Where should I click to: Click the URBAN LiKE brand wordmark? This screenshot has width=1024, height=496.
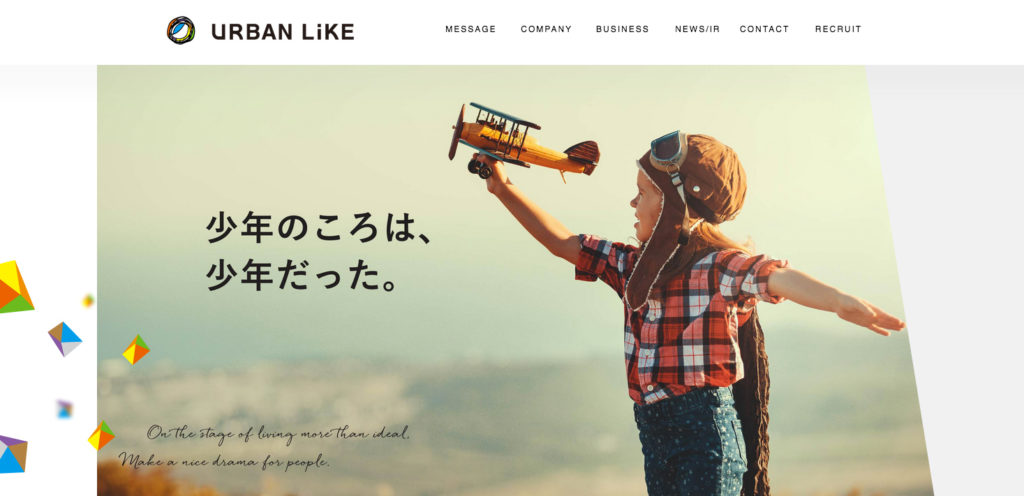[283, 31]
